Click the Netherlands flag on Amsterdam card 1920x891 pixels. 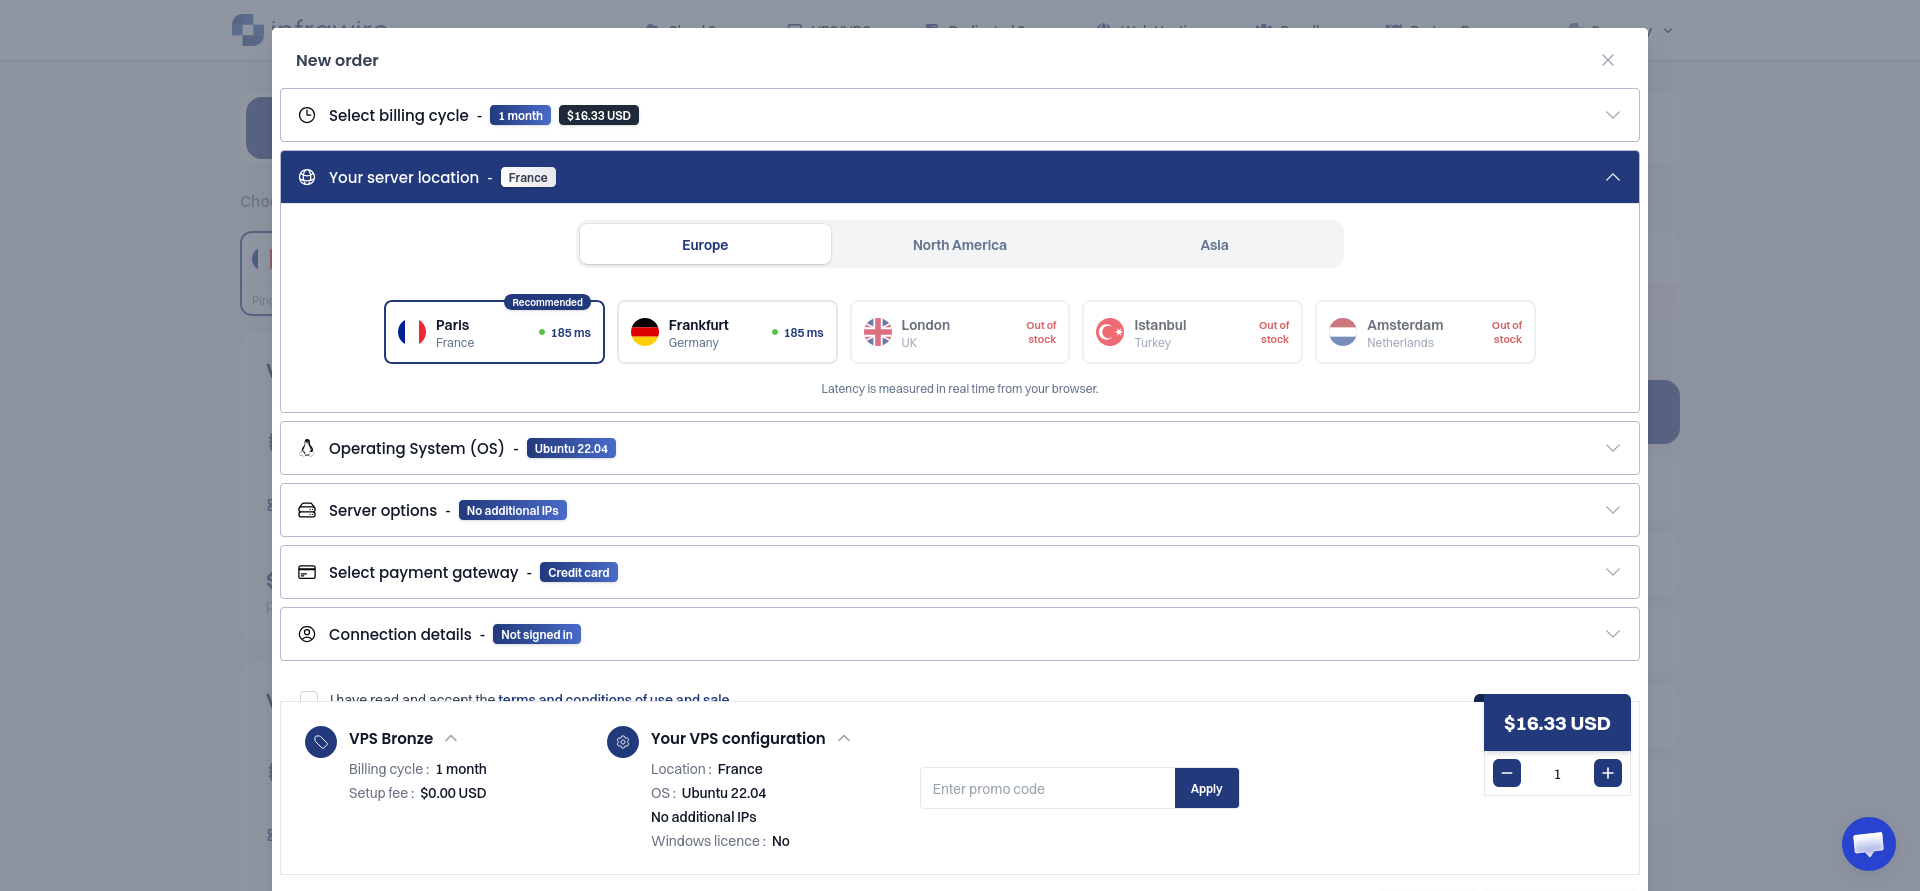pos(1343,332)
